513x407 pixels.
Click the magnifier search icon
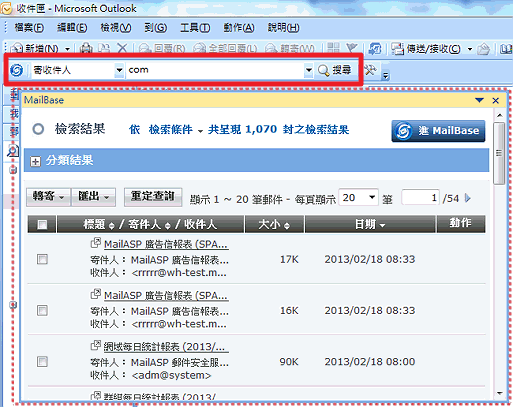[323, 70]
